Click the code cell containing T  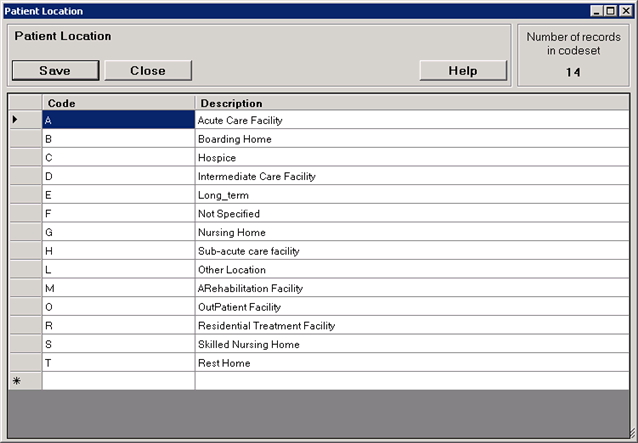point(118,363)
